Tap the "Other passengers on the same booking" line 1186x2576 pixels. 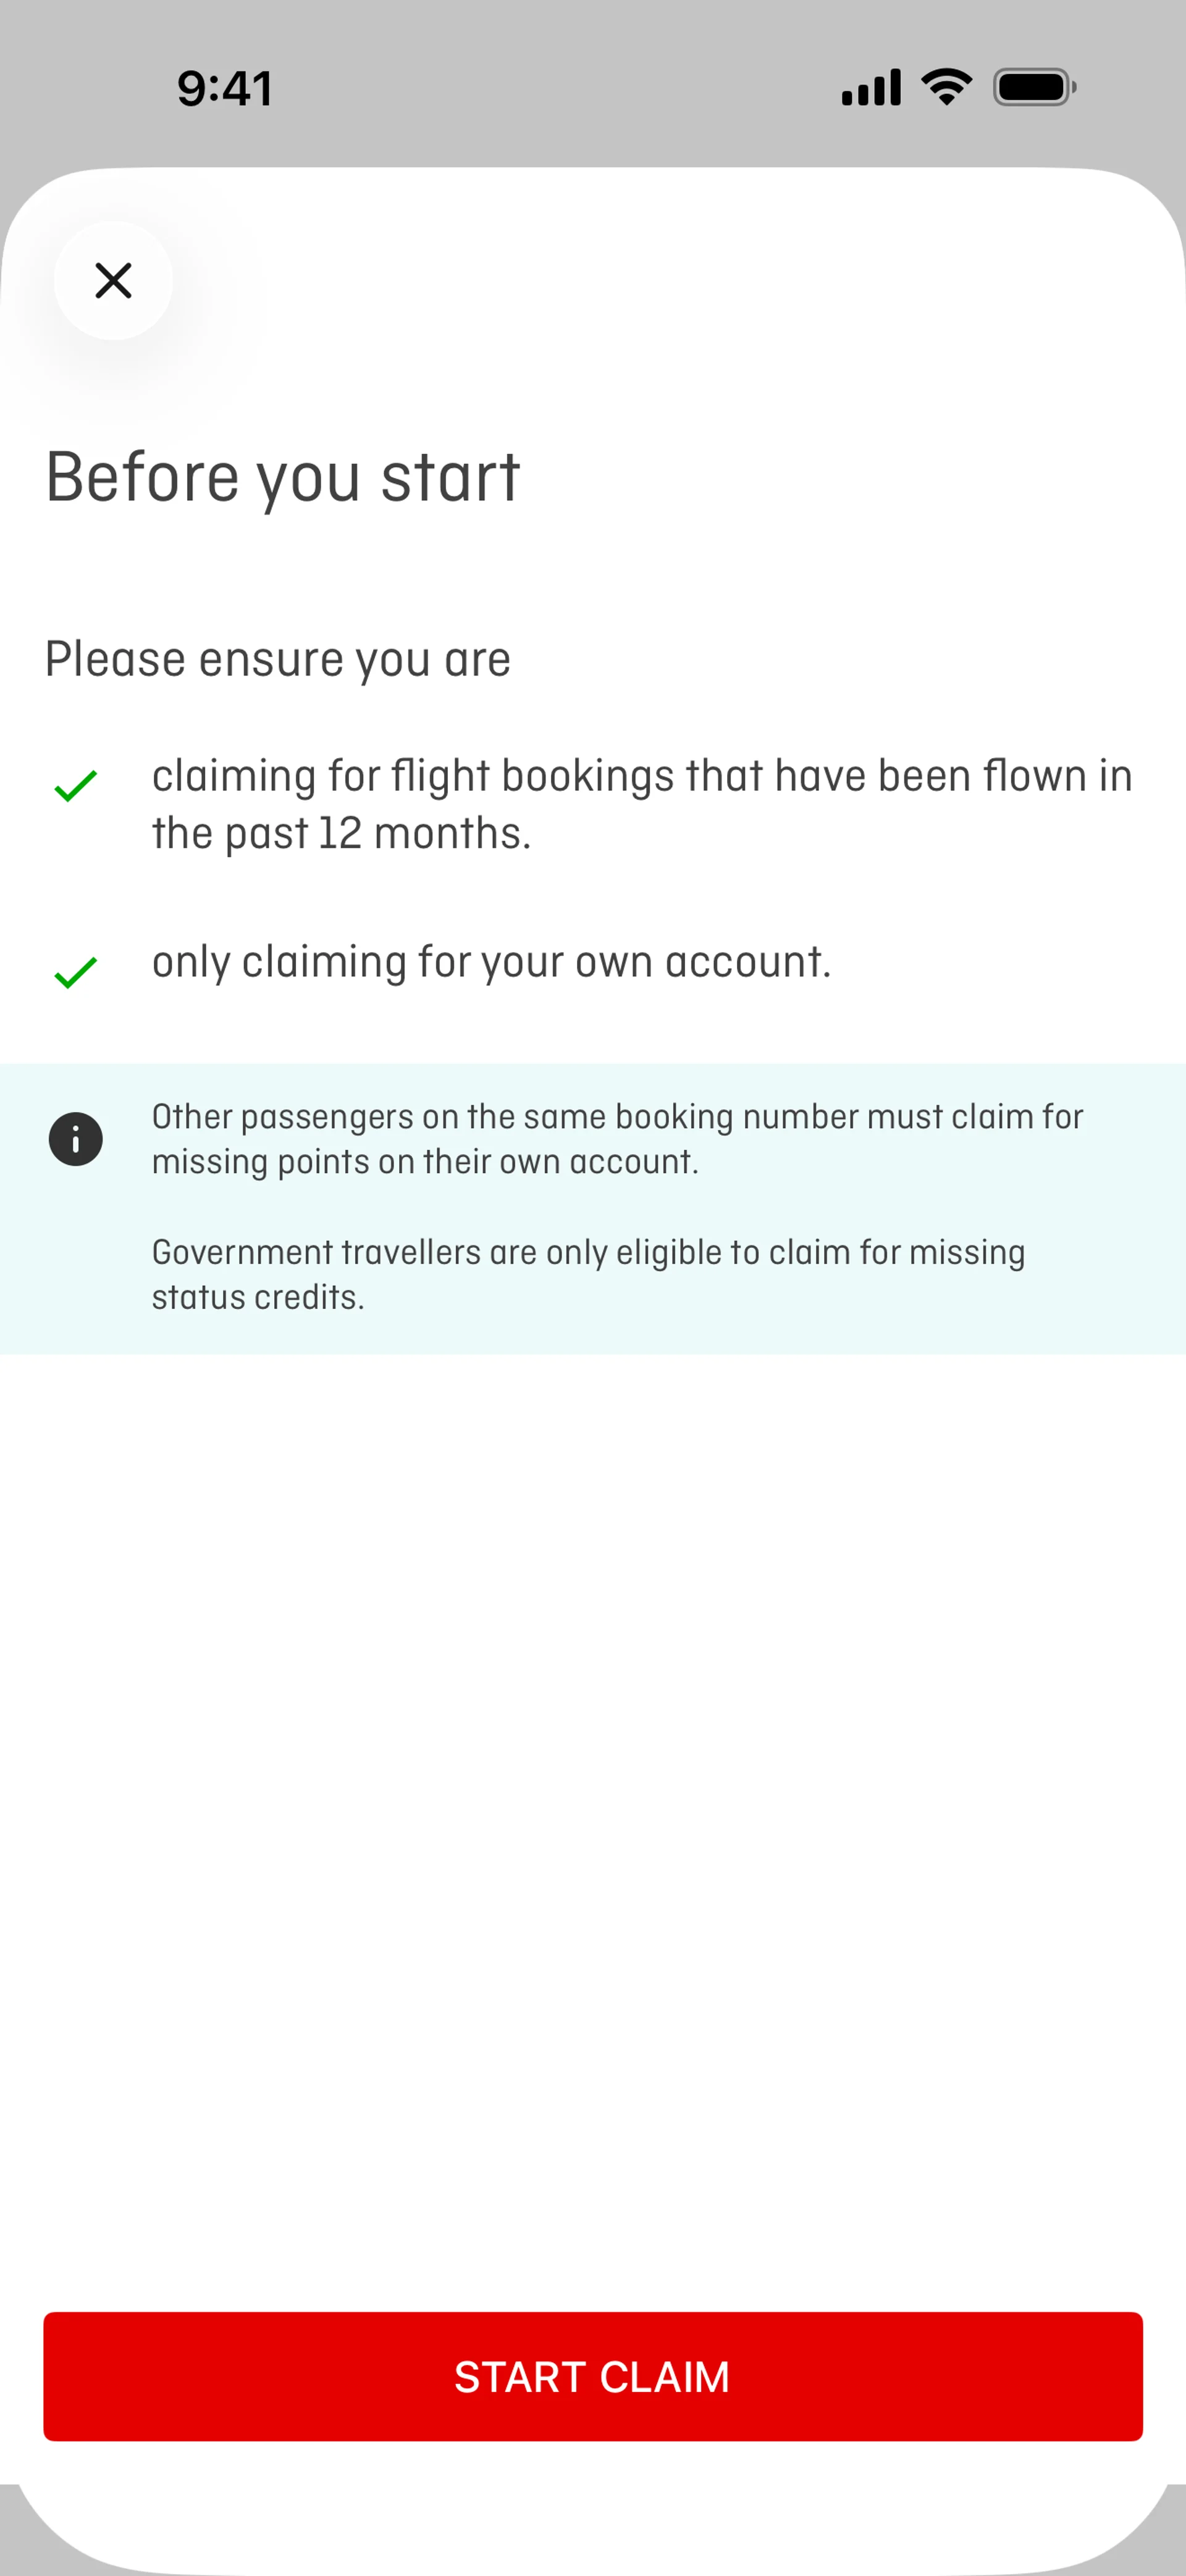click(617, 1117)
